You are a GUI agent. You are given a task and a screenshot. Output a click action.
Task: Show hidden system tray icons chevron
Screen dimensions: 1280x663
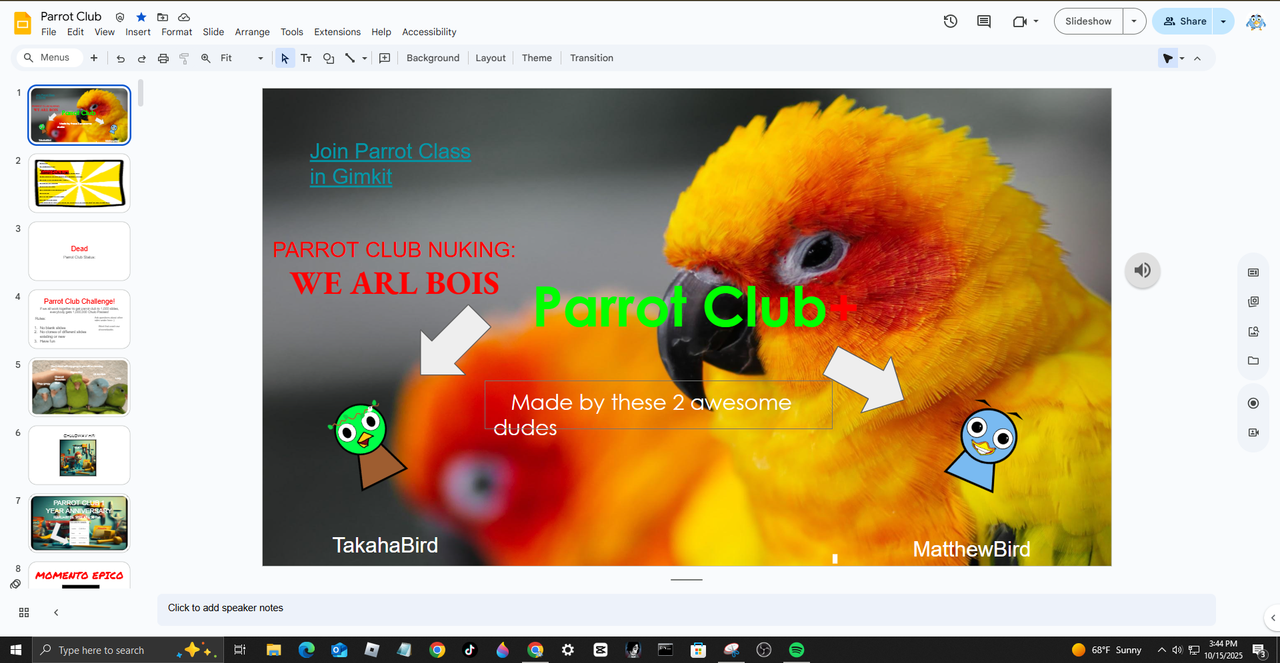pyautogui.click(x=1162, y=650)
